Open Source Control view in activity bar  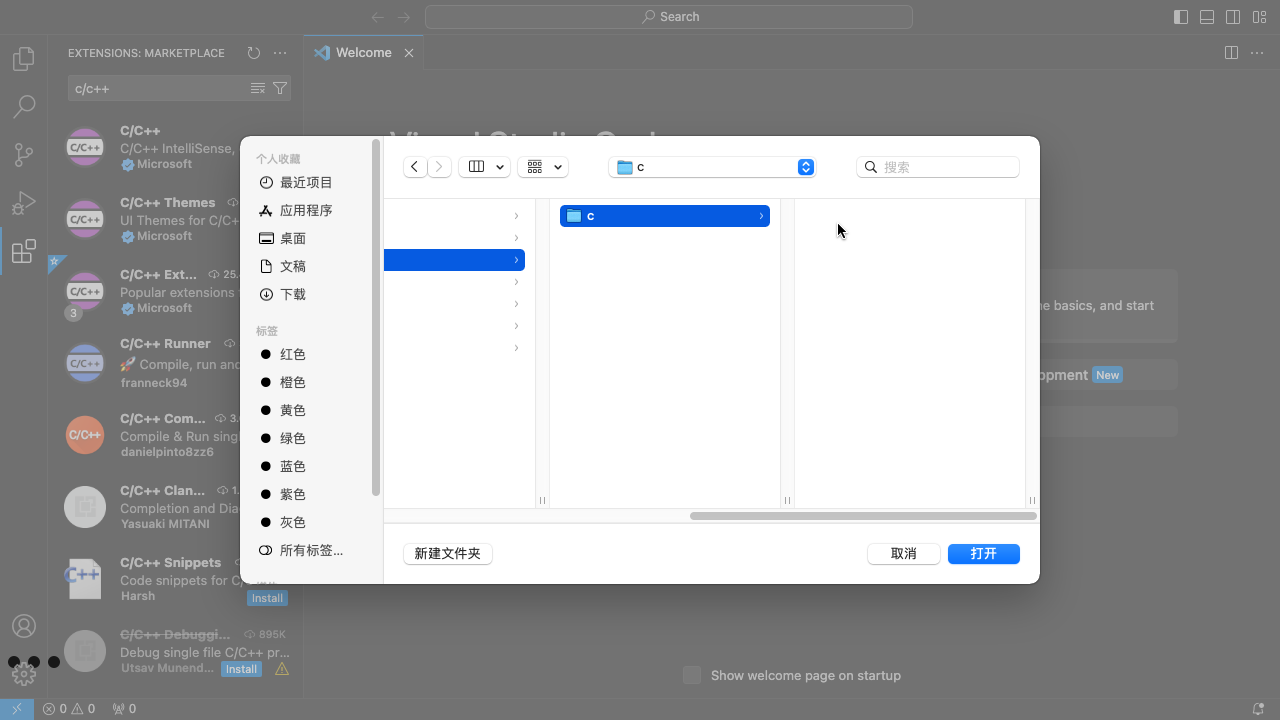point(24,154)
